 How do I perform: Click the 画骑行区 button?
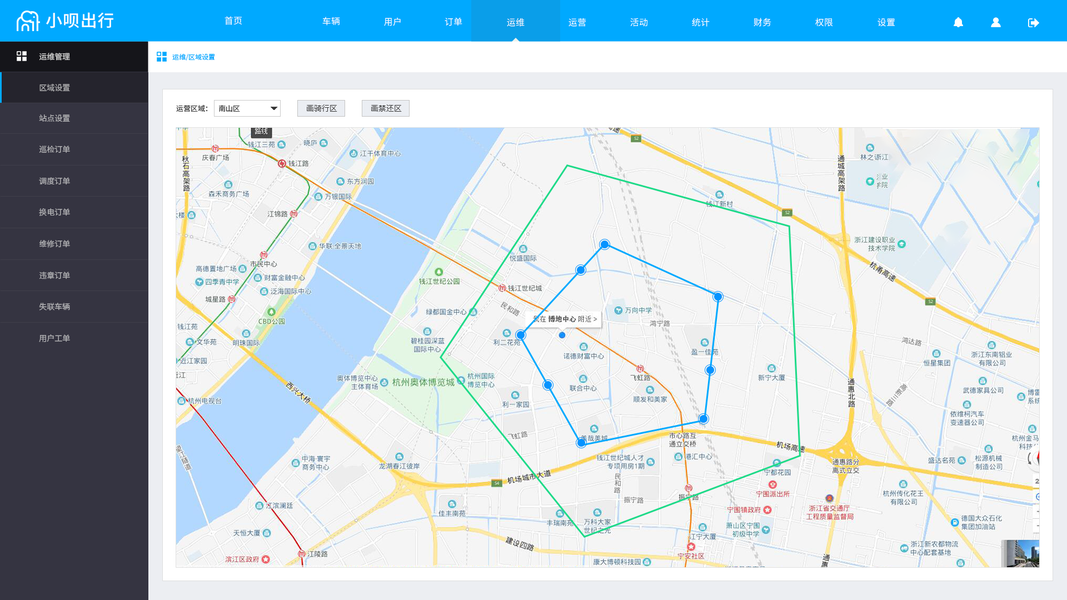[321, 108]
